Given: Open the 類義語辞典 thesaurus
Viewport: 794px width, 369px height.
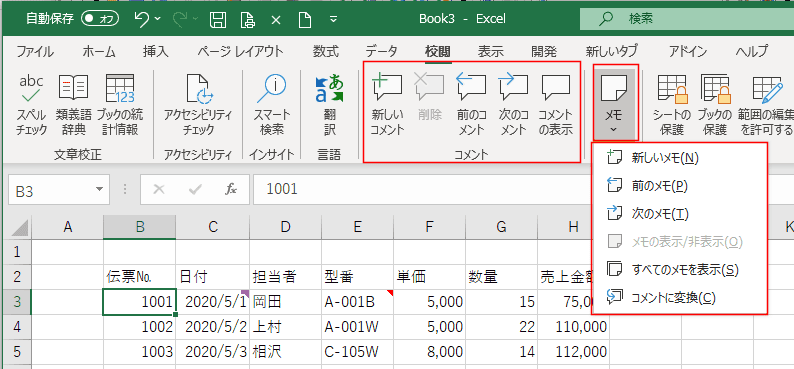Looking at the screenshot, I should (x=74, y=105).
